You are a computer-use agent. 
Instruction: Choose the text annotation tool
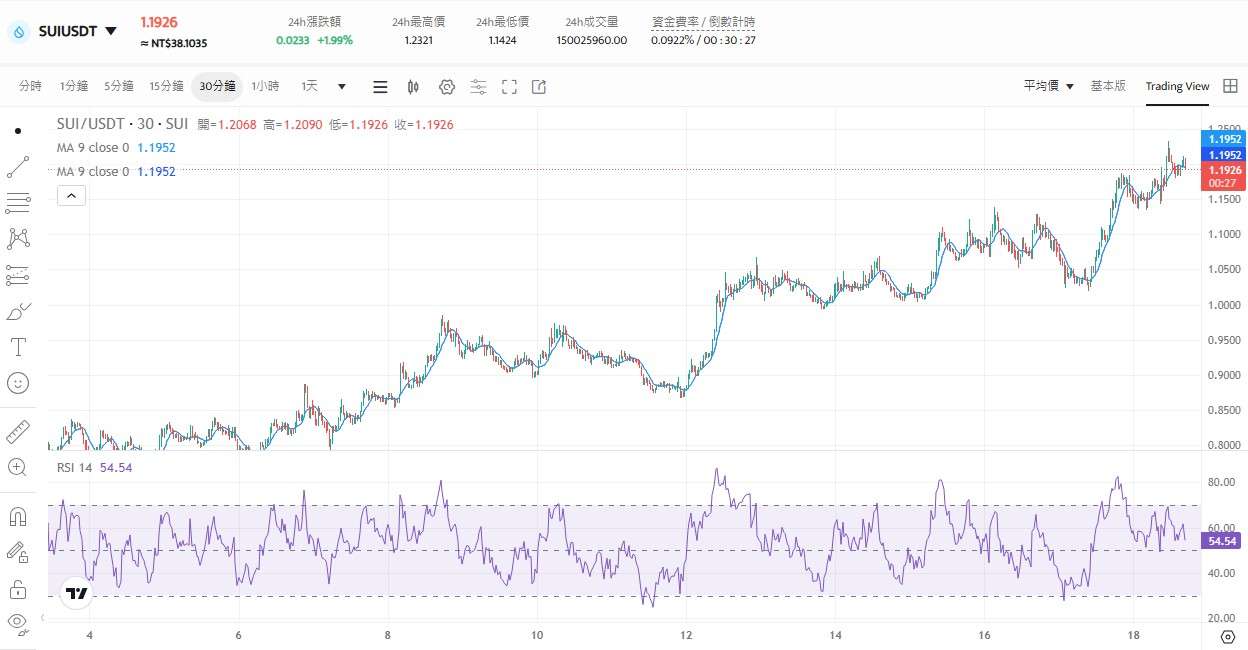18,347
